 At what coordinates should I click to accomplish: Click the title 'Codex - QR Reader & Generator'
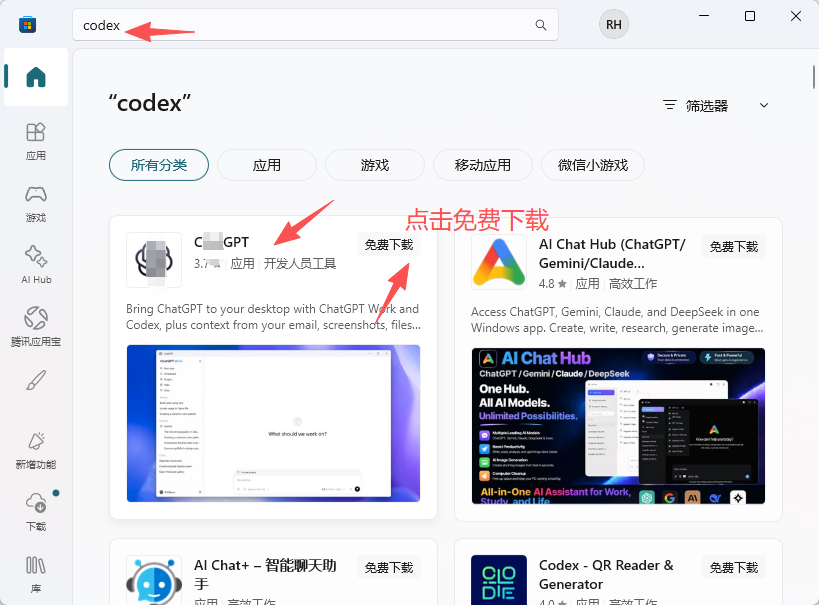click(606, 575)
